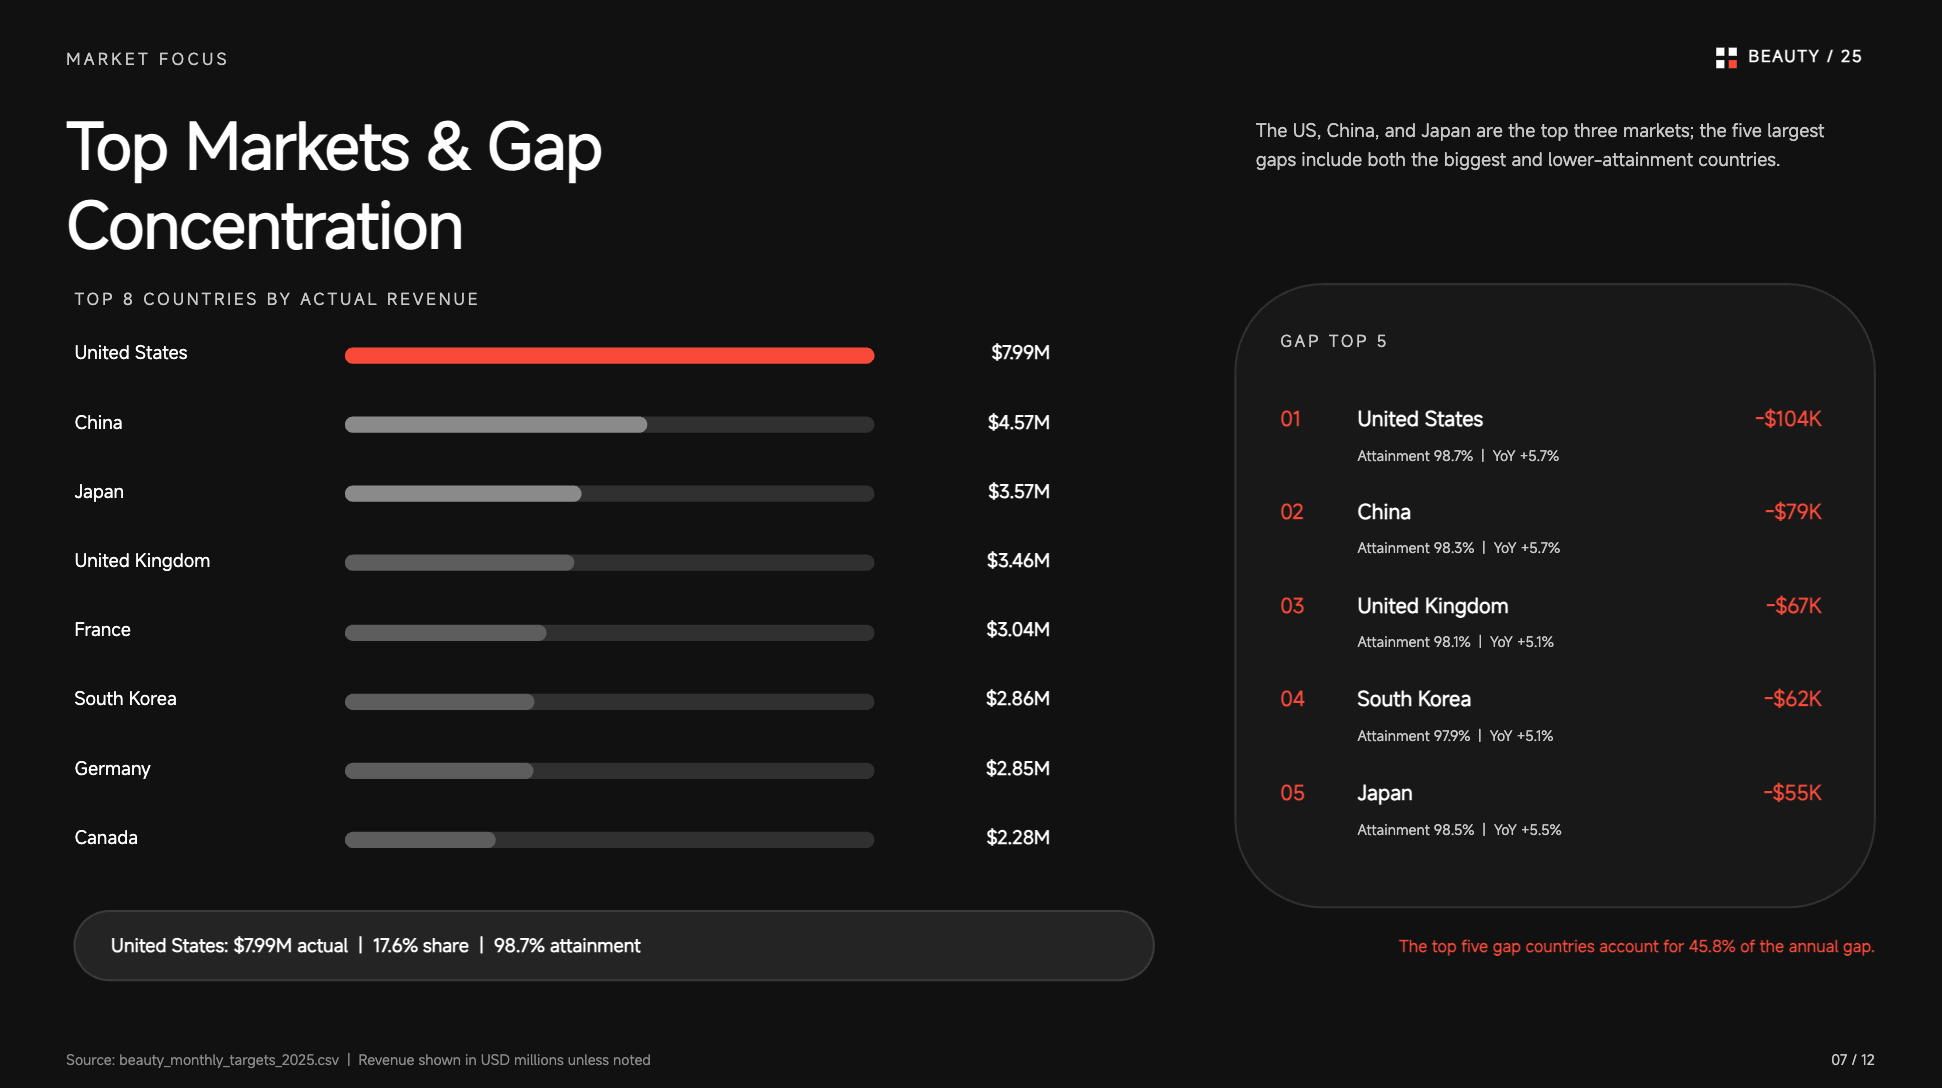Click 'South Korea' in Gap Top 5

(1414, 699)
